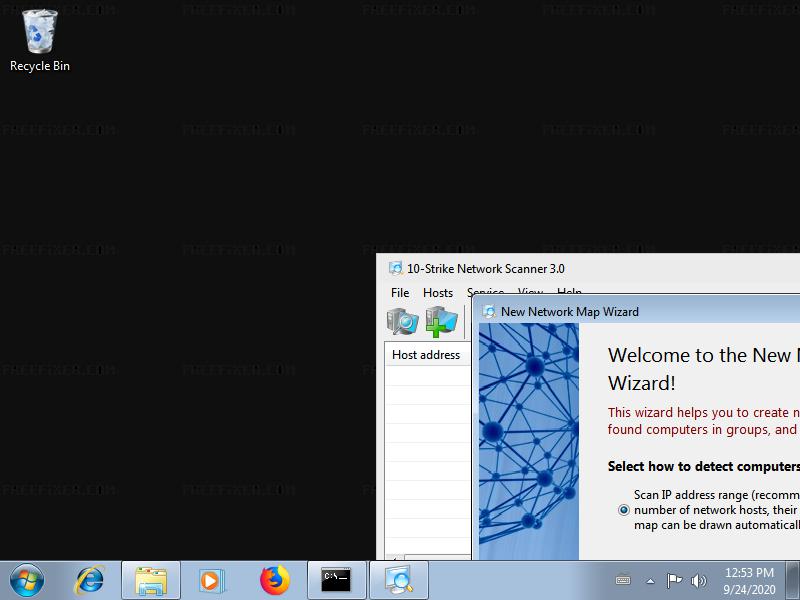Screen dimensions: 800x600
Task: Switch to the Command Prompt taskbar window
Action: tap(336, 580)
